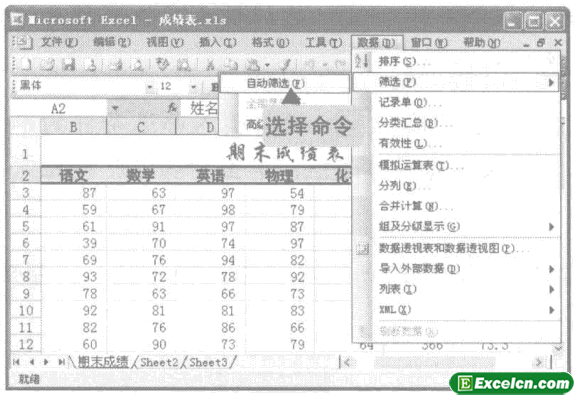Choose 有效性(L) in the Data menu

click(x=456, y=143)
